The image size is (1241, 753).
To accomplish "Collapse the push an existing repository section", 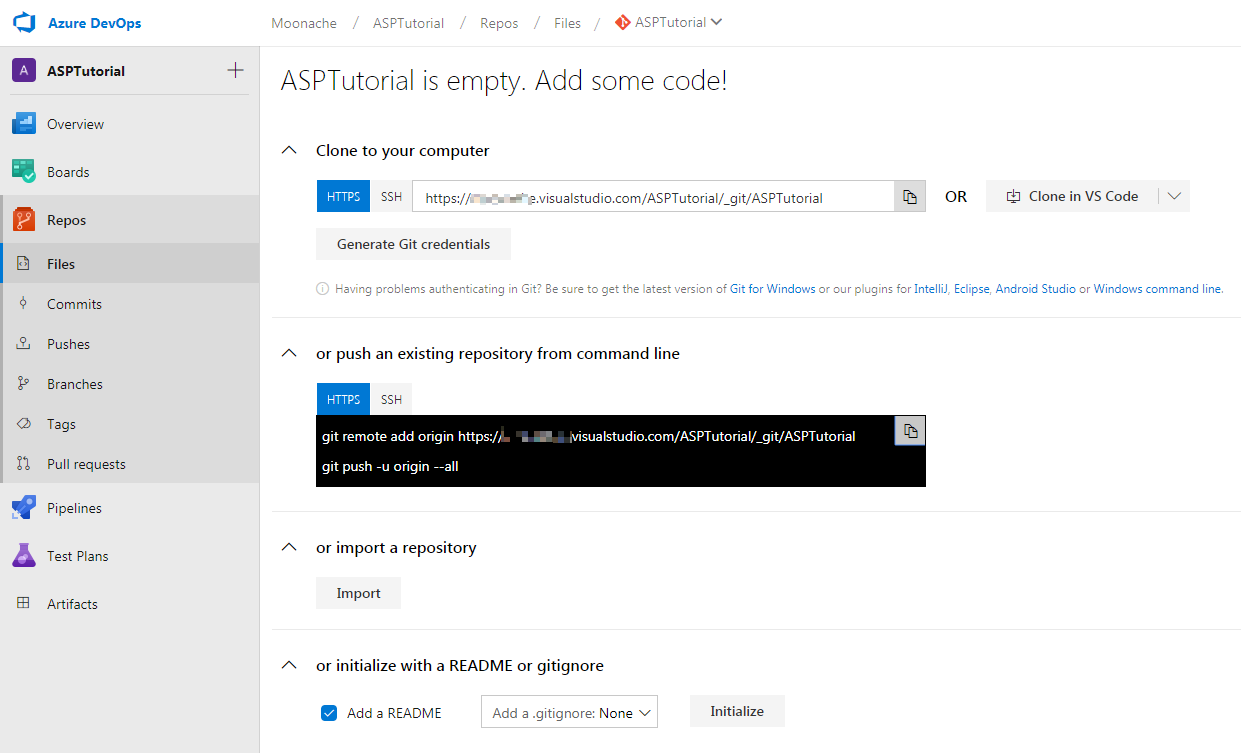I will pyautogui.click(x=289, y=353).
